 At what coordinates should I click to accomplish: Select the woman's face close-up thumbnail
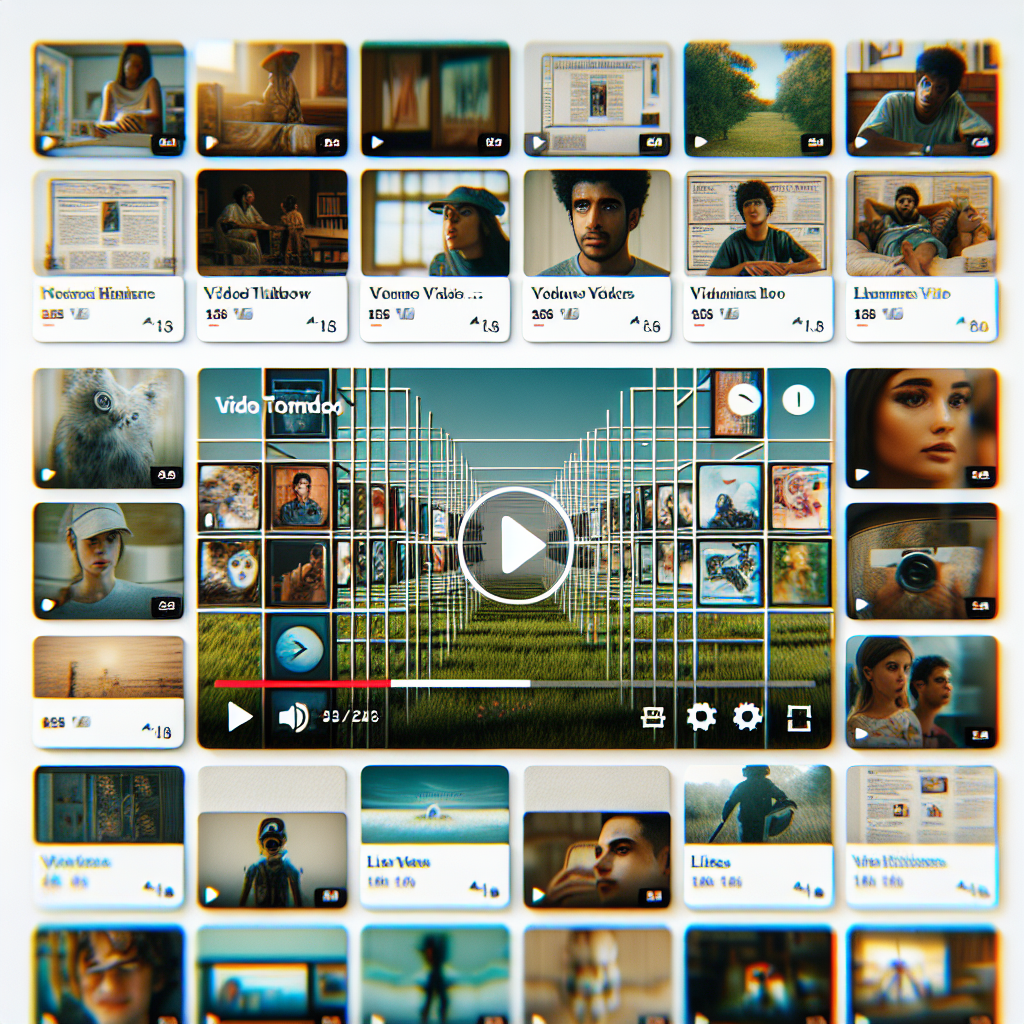coord(921,428)
